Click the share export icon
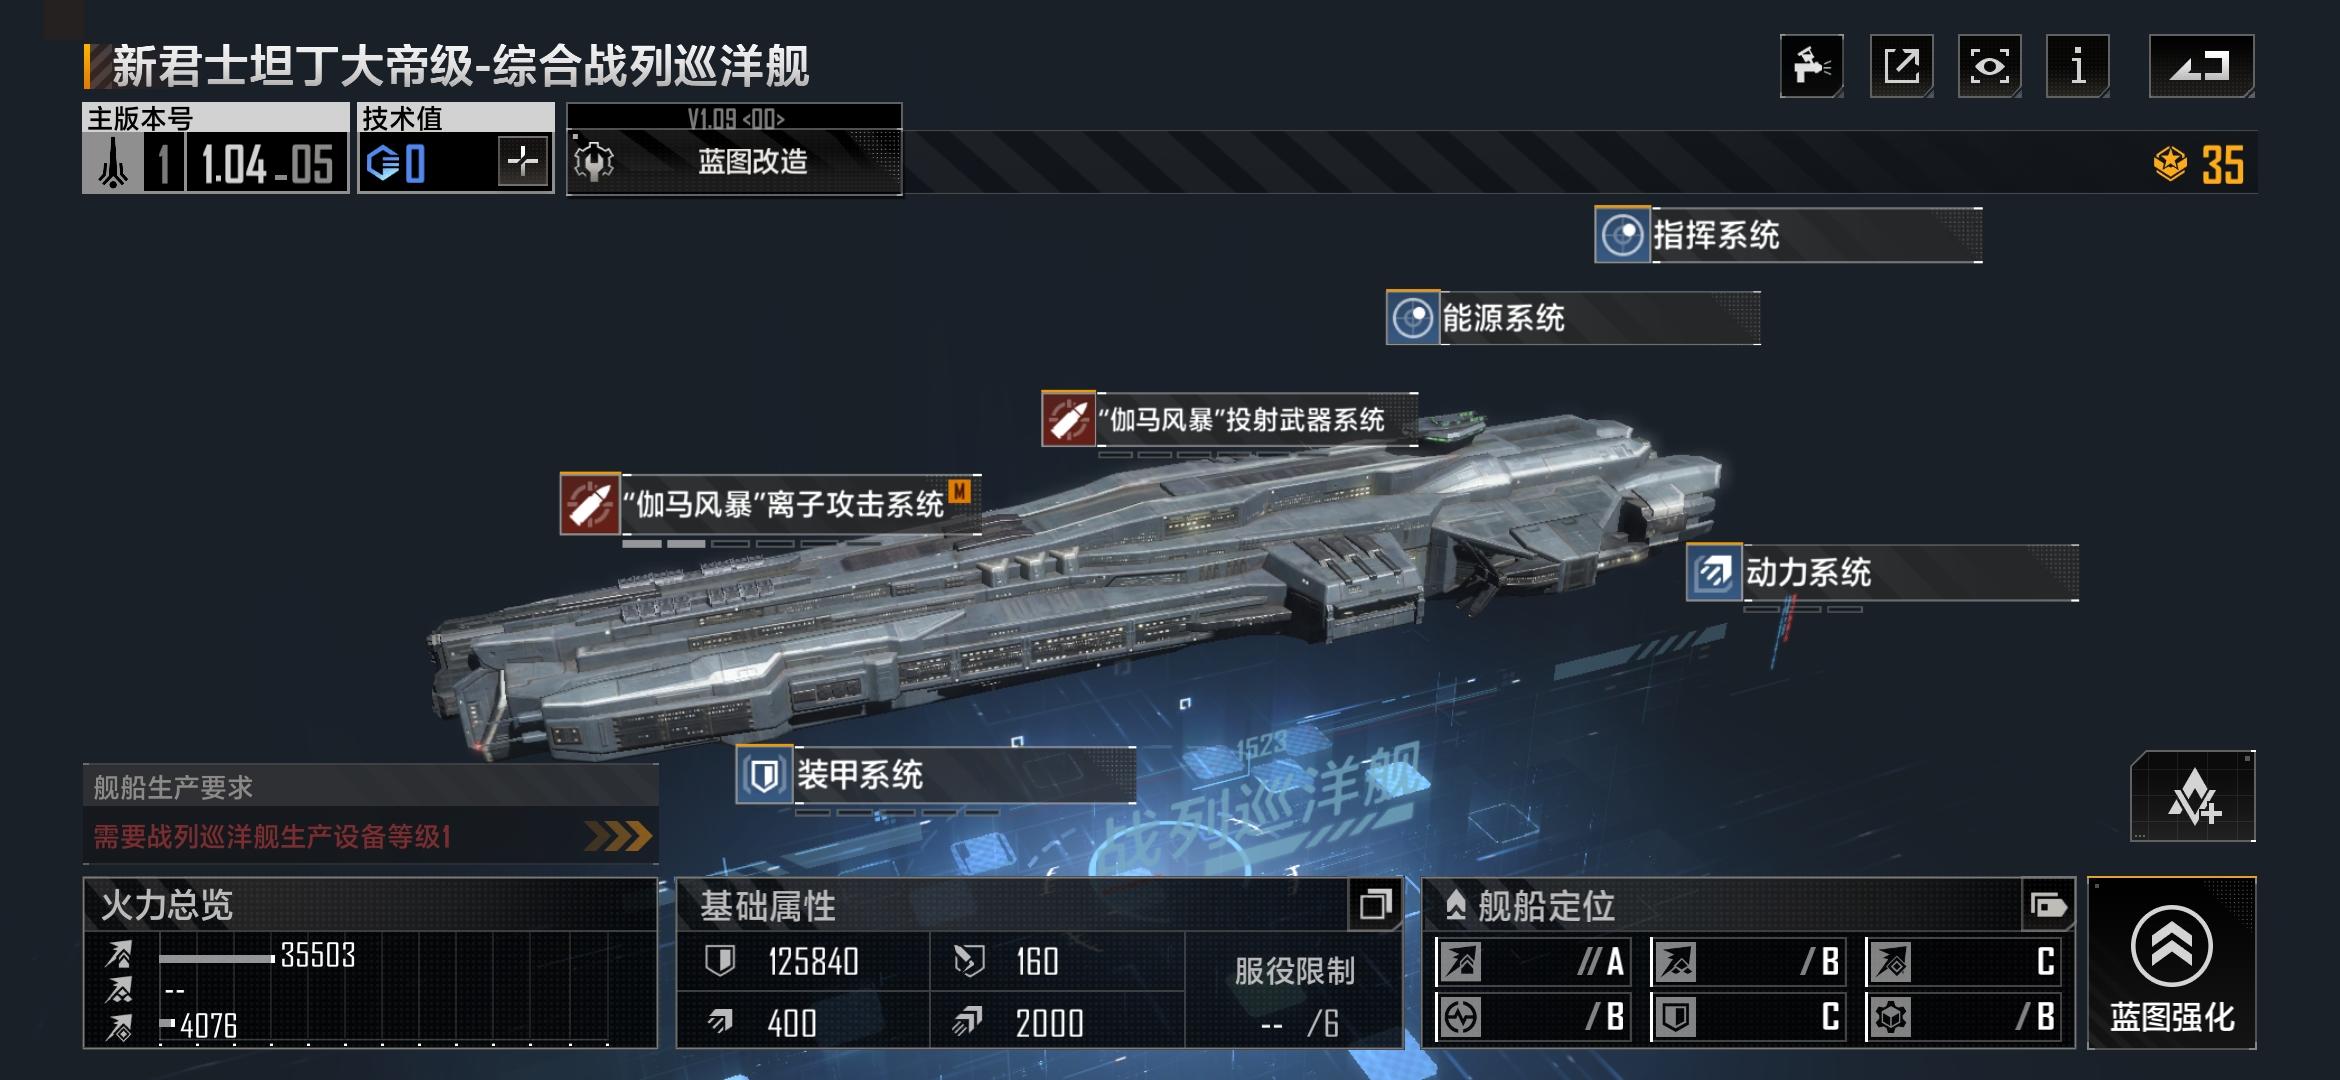Viewport: 2340px width, 1080px height. (1901, 66)
